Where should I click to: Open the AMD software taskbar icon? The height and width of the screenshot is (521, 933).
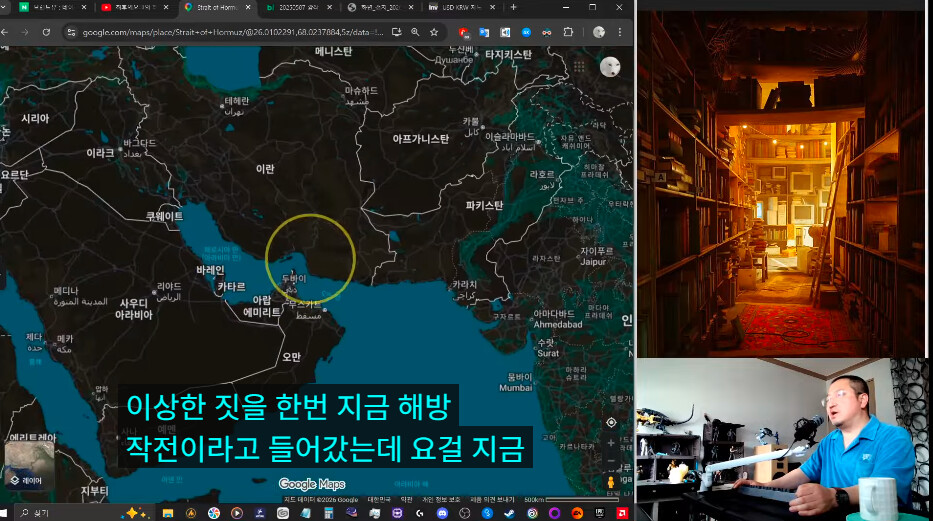(622, 513)
